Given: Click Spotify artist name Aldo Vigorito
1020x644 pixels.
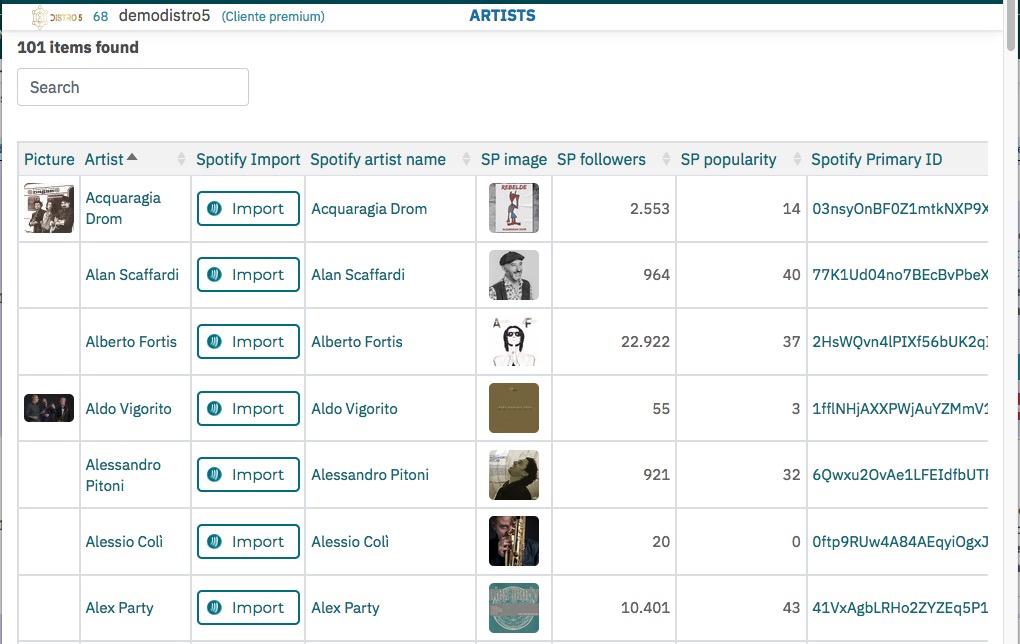Looking at the screenshot, I should [354, 409].
